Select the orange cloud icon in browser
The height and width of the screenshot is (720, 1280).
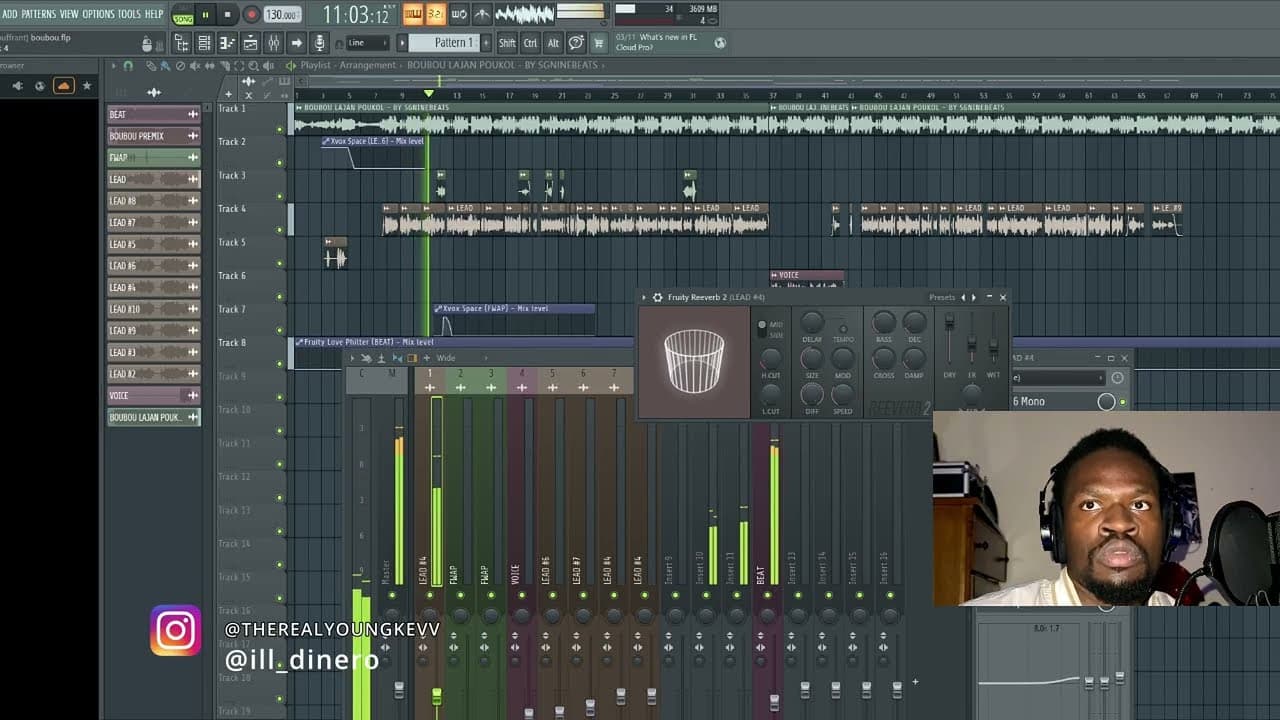[64, 86]
